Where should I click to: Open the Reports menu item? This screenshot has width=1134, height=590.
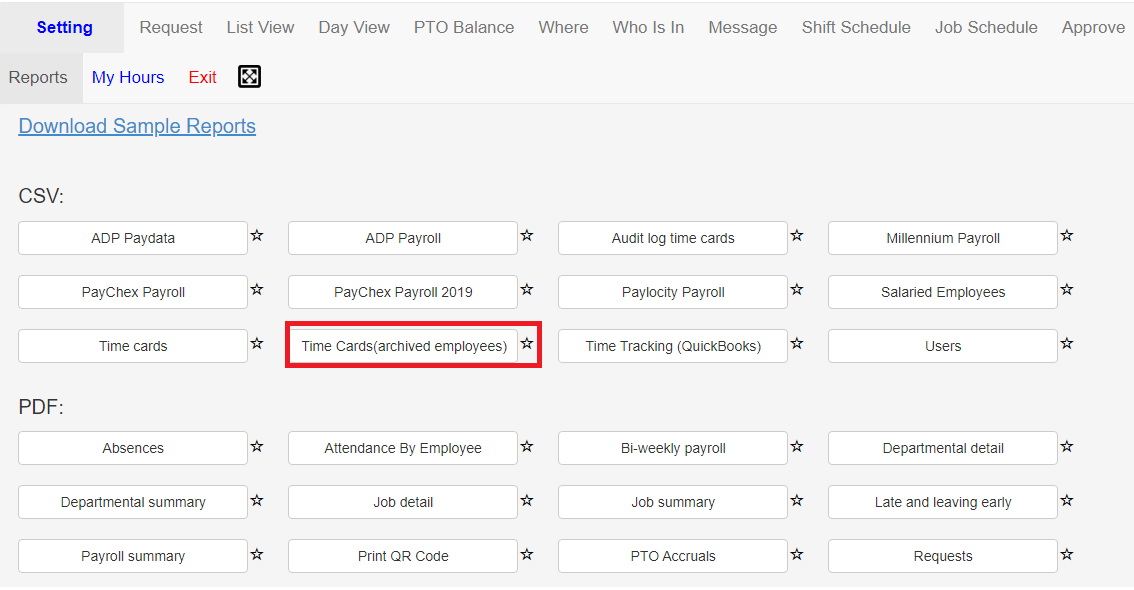coord(38,77)
